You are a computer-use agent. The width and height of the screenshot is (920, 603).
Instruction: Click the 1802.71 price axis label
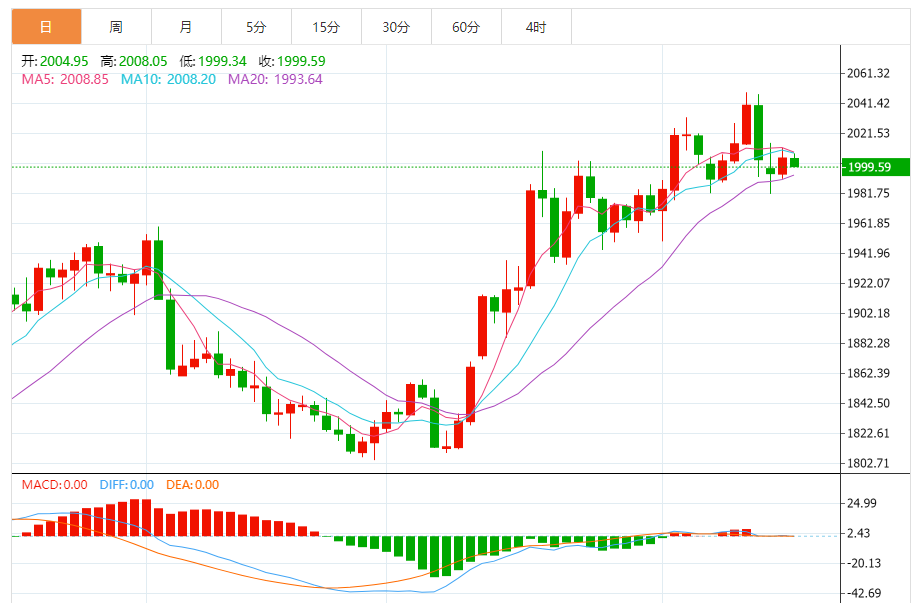point(868,463)
